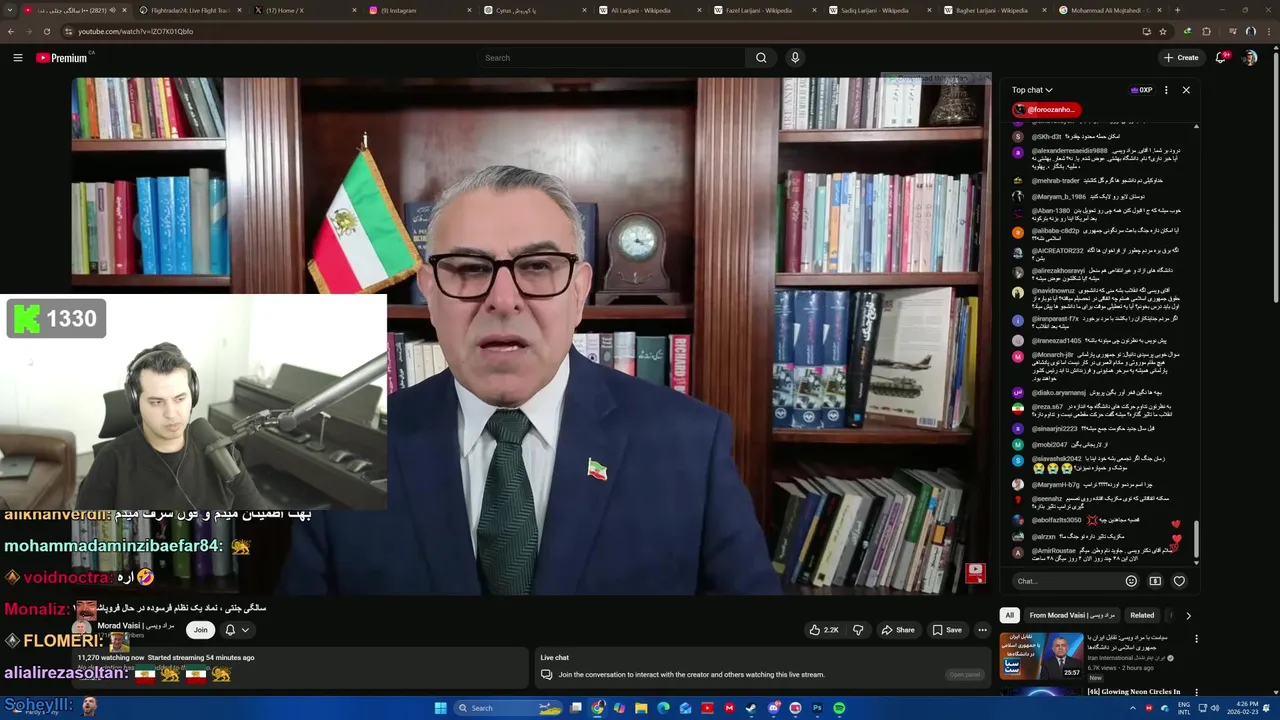Screen dimensions: 1280x720
Task: Click the Create button
Action: pos(1182,58)
